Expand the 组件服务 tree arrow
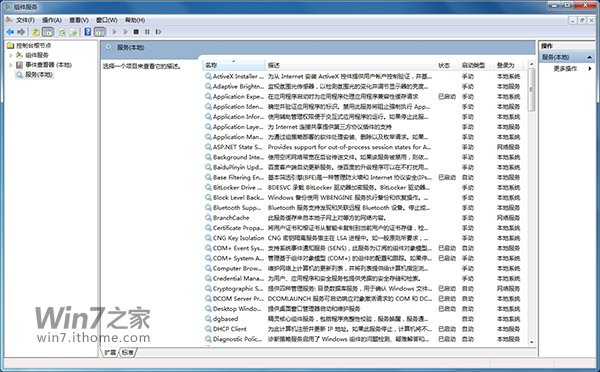This screenshot has height=372, width=600. click(x=11, y=55)
